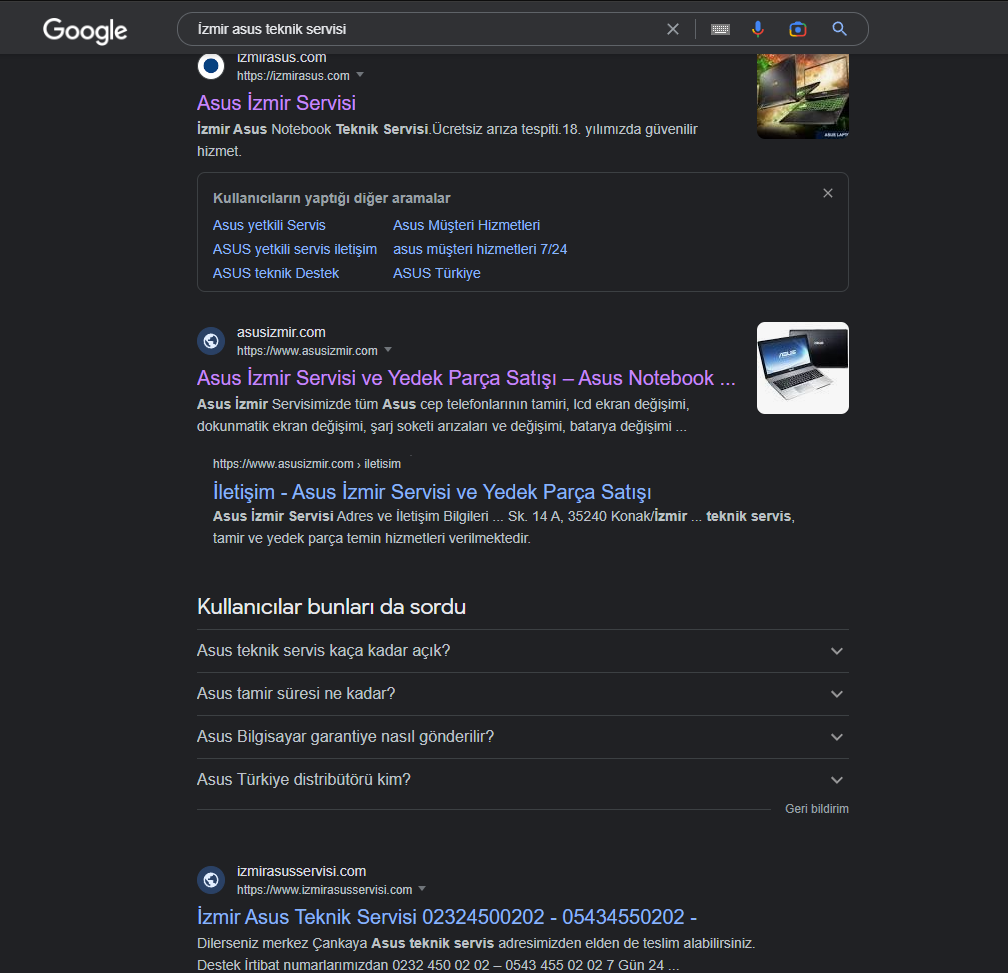Expand 'Asus tamir süresi ne kadar?'

coord(523,694)
